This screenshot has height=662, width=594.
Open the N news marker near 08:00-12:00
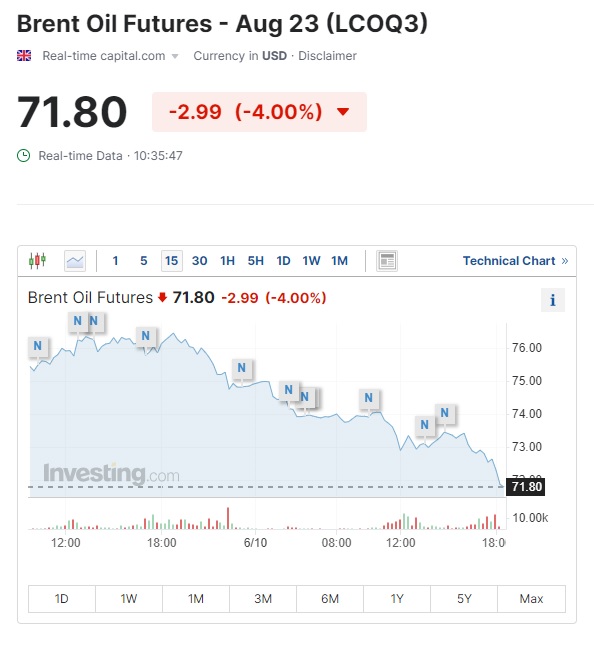[369, 398]
